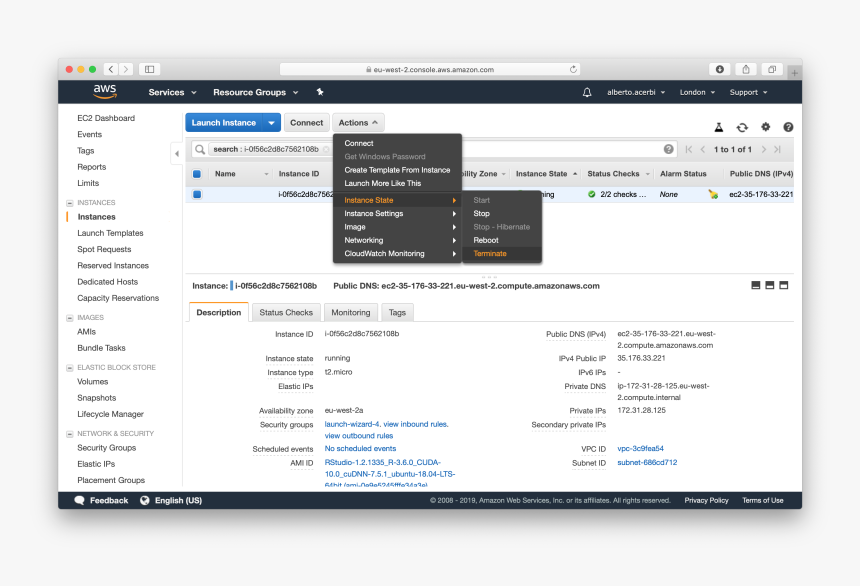This screenshot has width=860, height=586.
Task: Toggle the select-all instances checkbox
Action: pos(197,174)
